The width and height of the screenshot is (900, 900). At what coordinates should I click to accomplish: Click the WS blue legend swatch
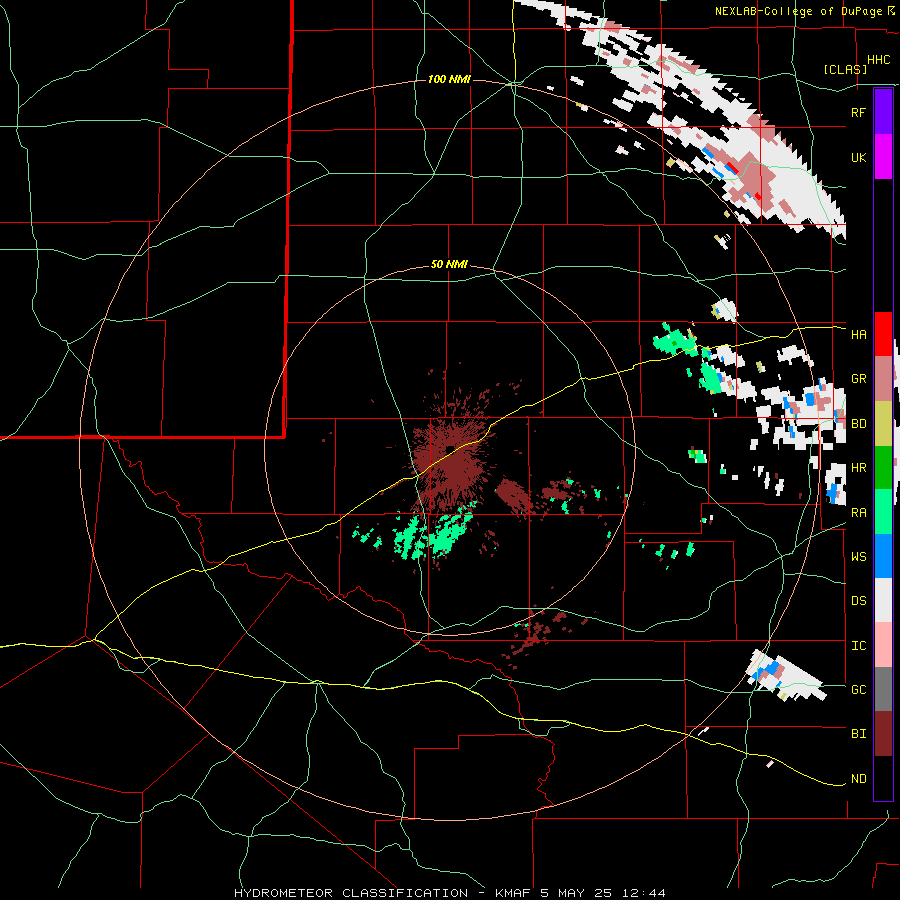tap(883, 556)
